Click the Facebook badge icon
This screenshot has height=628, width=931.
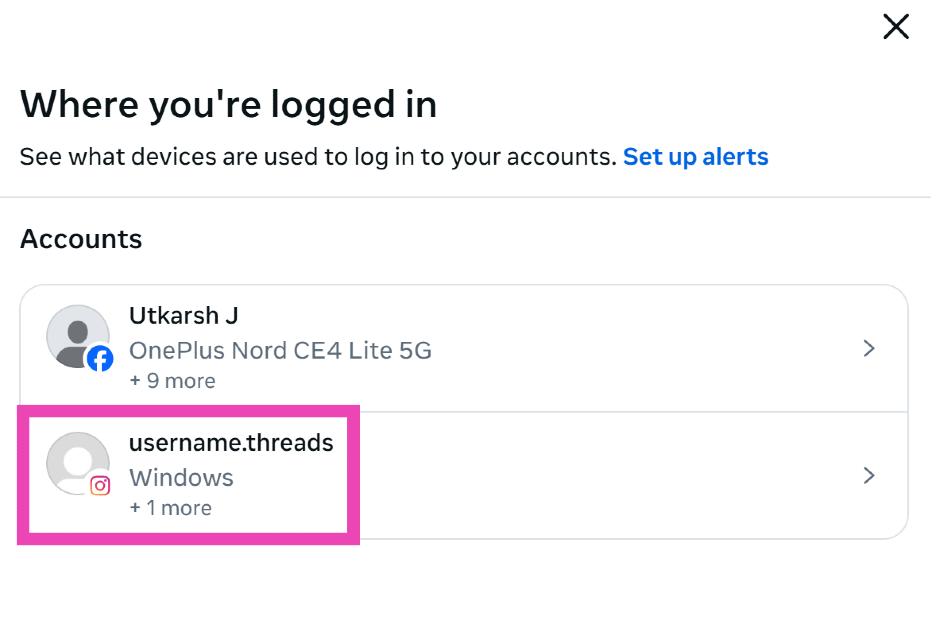tap(100, 358)
